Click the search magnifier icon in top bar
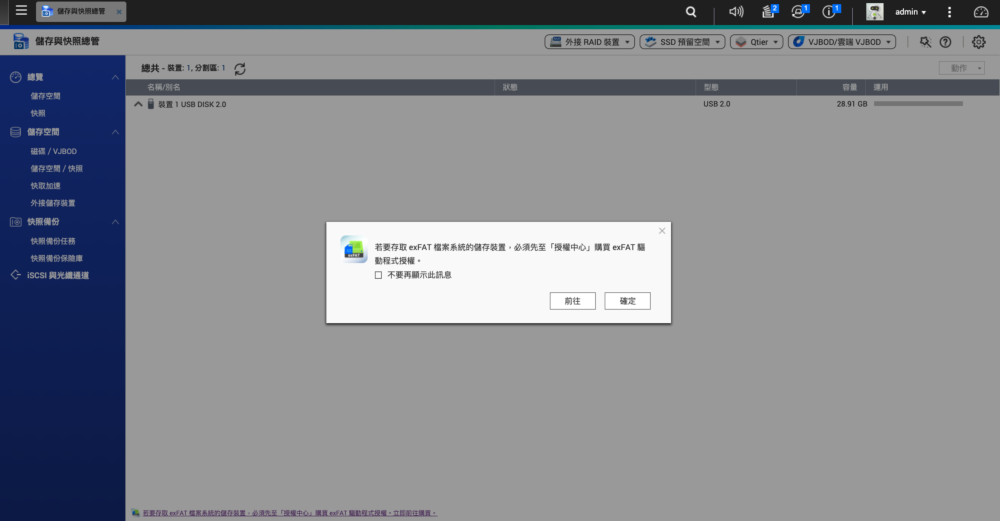This screenshot has height=521, width=1000. click(691, 11)
